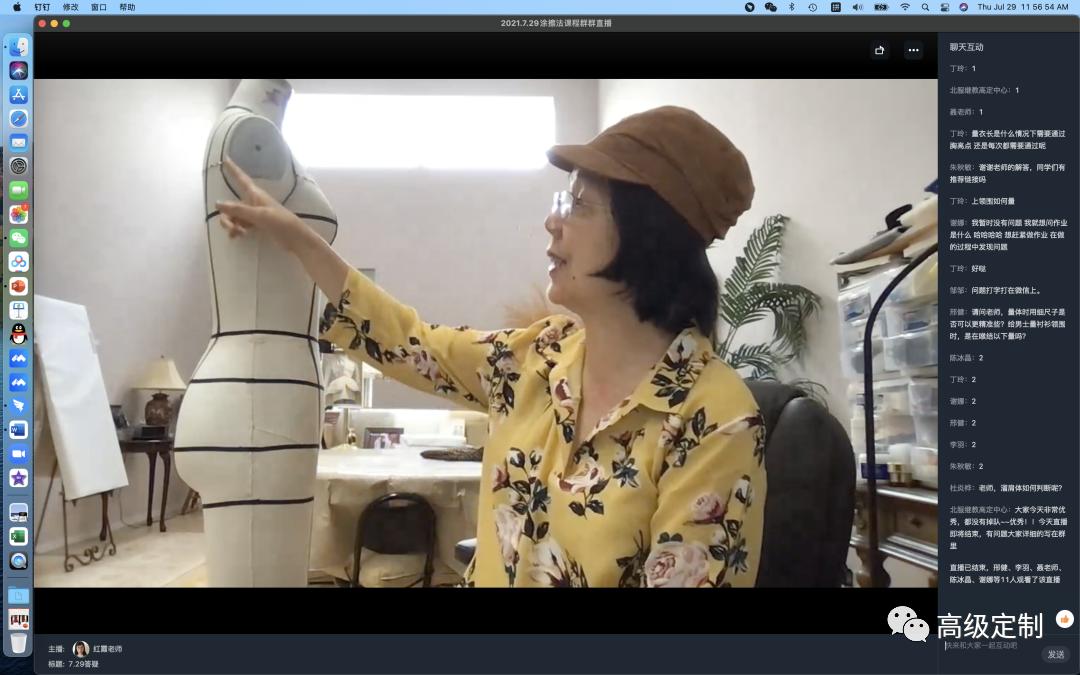Open App Store in the Dock

tap(19, 94)
